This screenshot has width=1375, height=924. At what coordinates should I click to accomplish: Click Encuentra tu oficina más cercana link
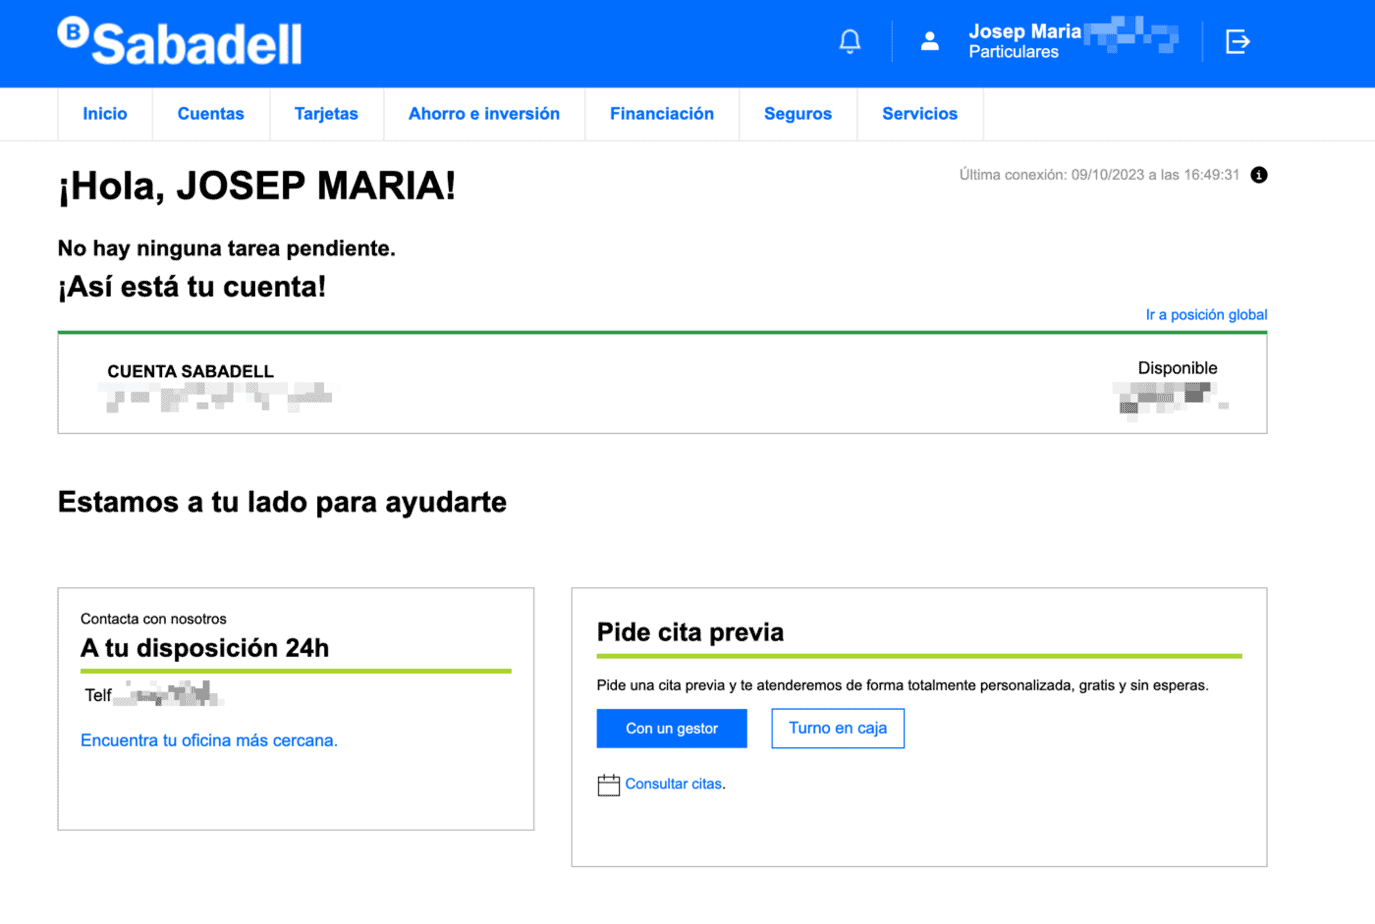point(209,741)
